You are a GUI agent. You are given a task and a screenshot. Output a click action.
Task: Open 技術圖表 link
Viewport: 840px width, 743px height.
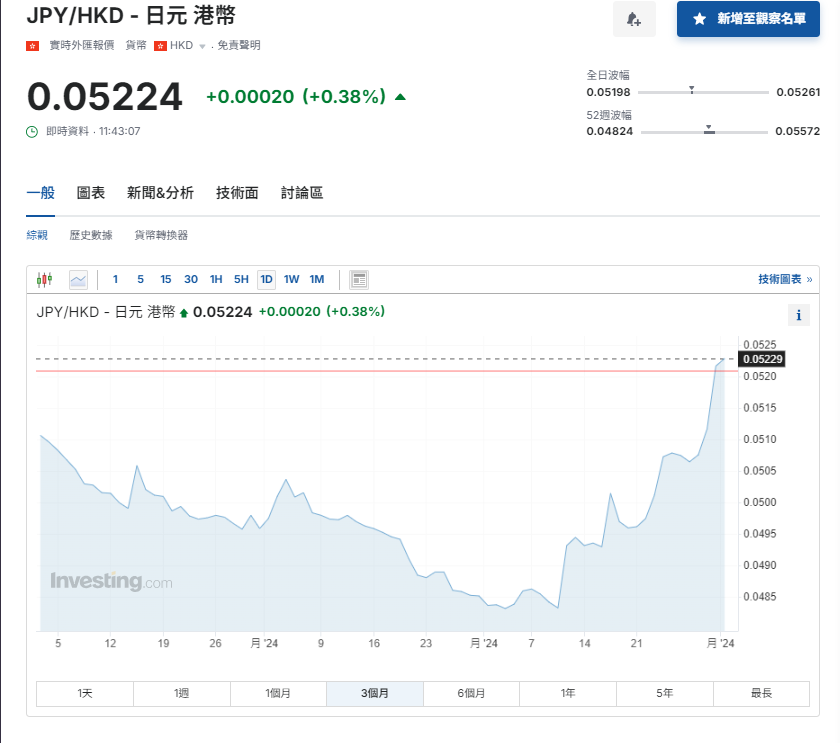coord(784,279)
